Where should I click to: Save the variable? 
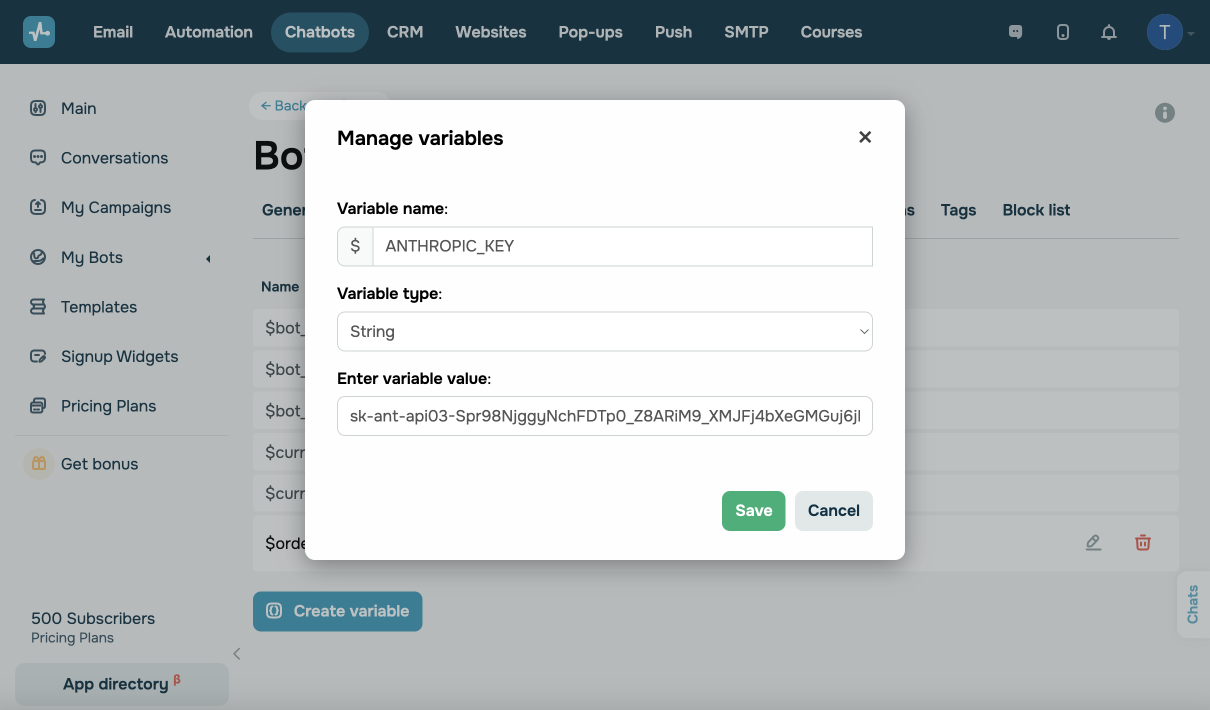coord(753,511)
